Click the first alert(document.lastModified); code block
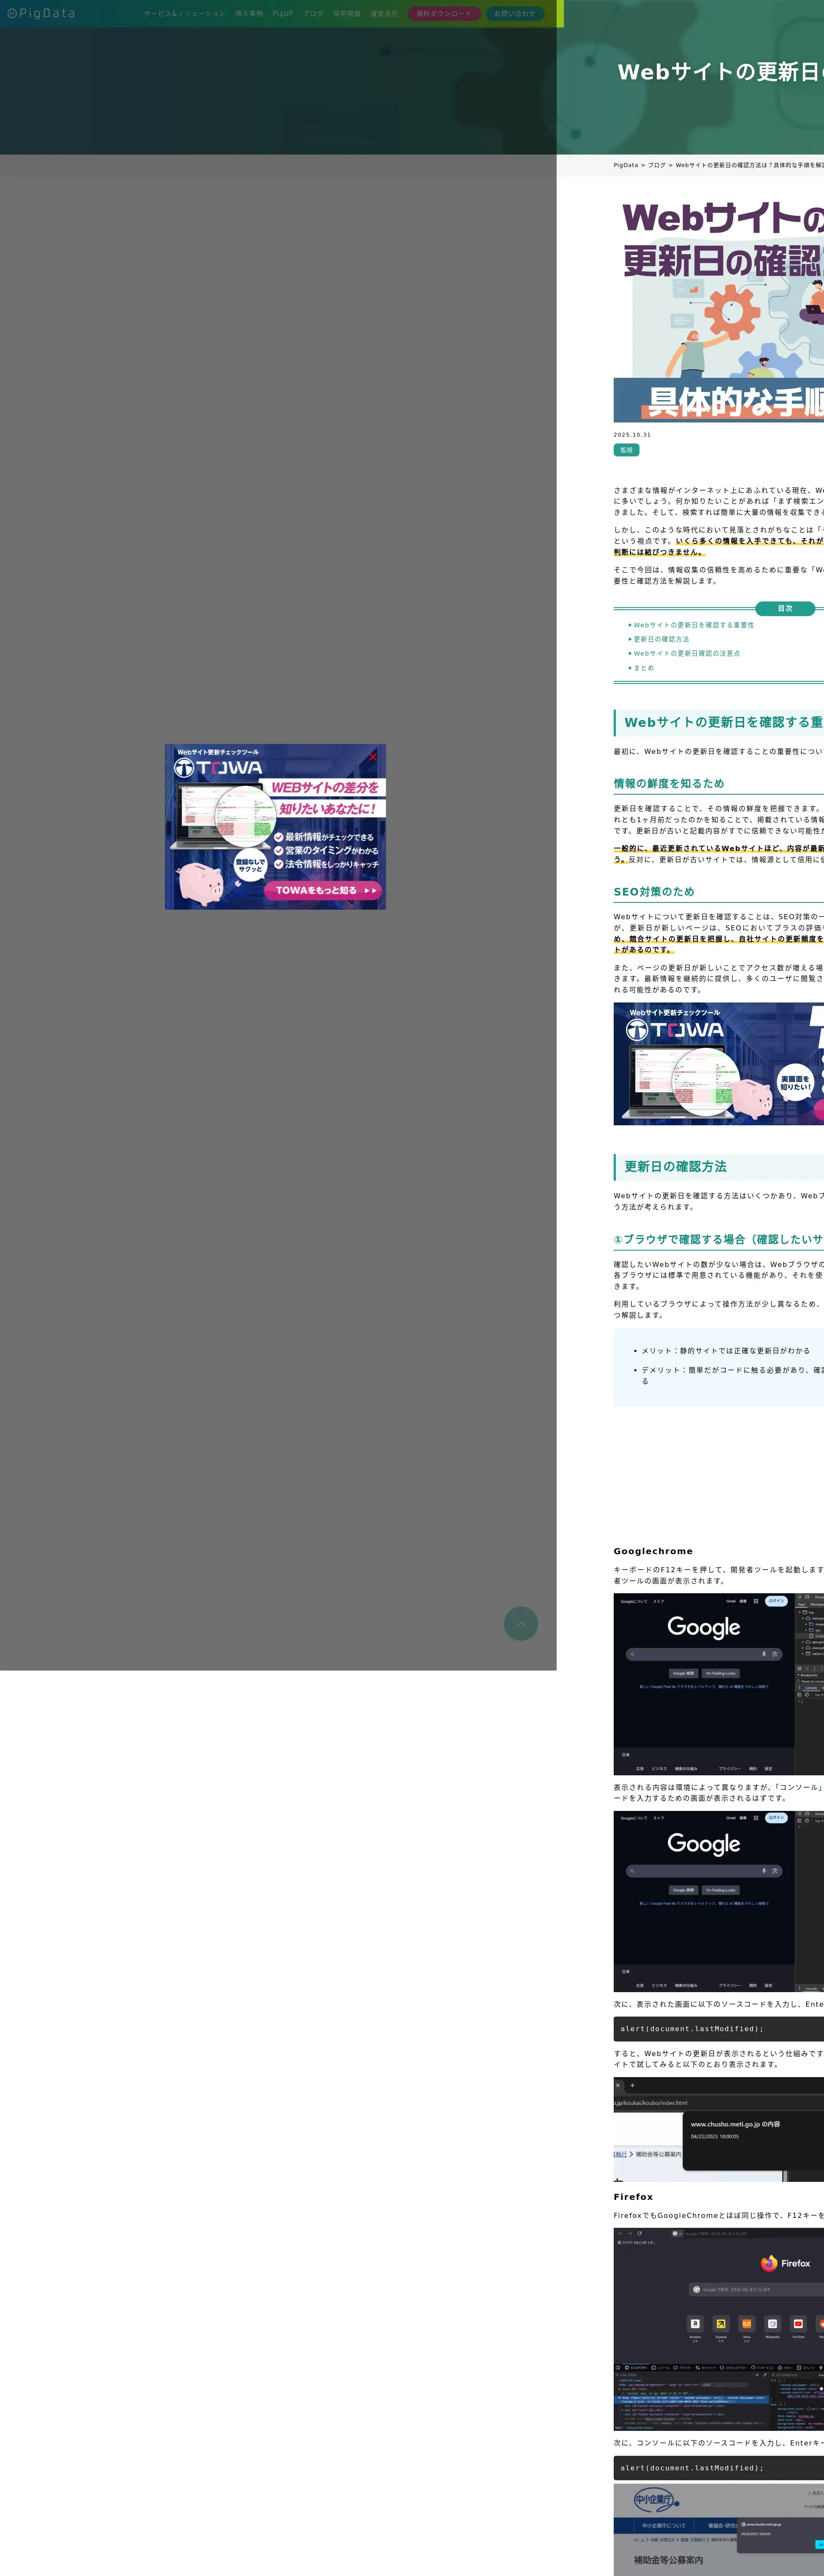Screen dimensions: 824x2576 [x=718, y=2029]
